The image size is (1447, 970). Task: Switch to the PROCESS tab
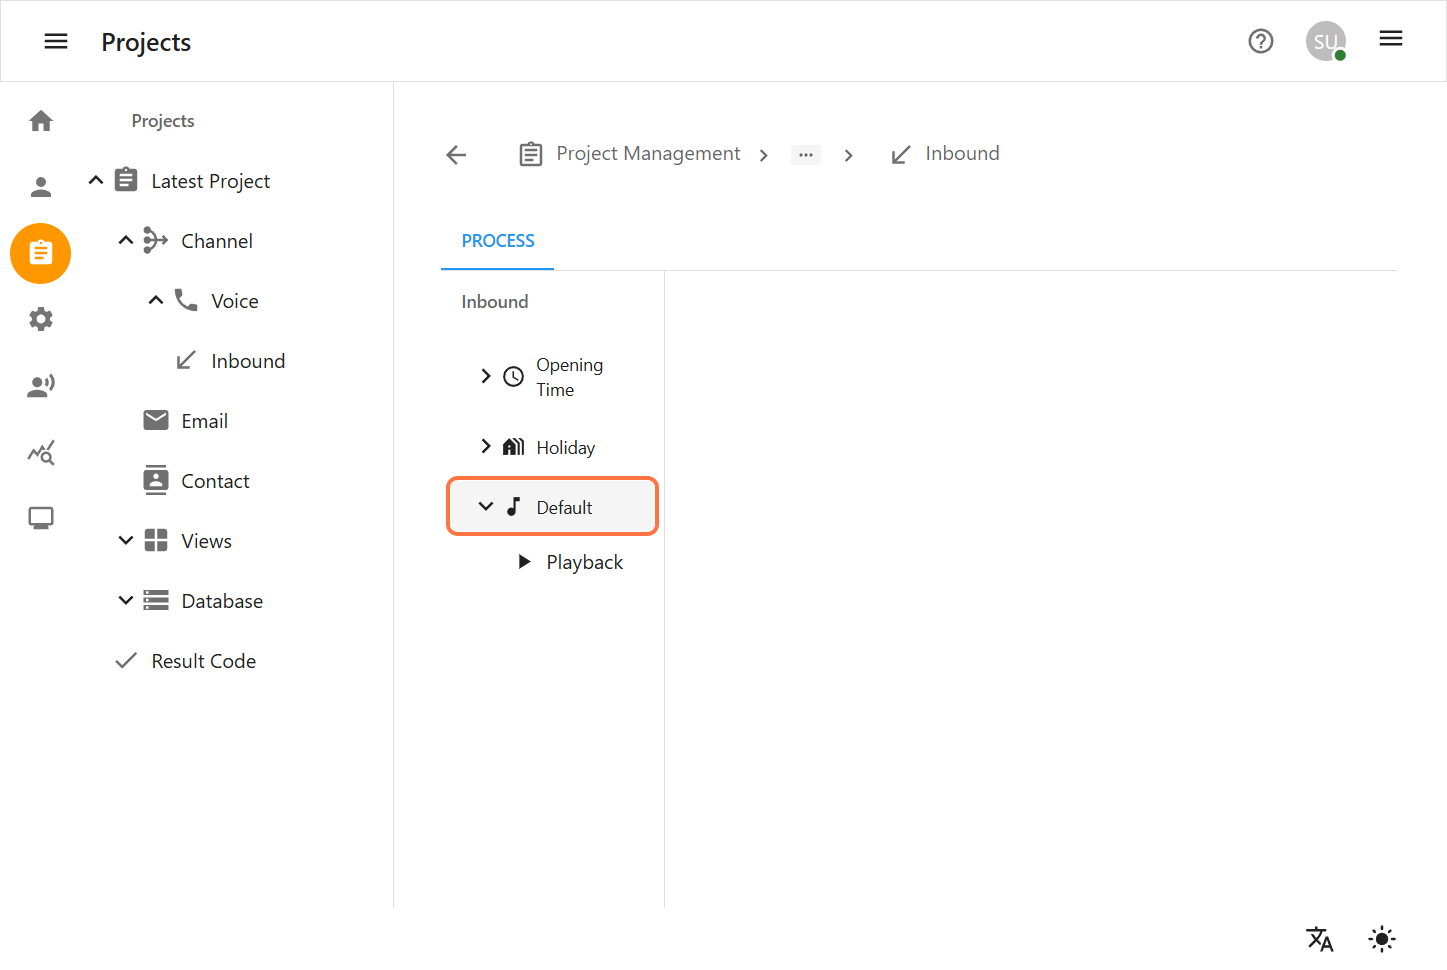pos(498,241)
